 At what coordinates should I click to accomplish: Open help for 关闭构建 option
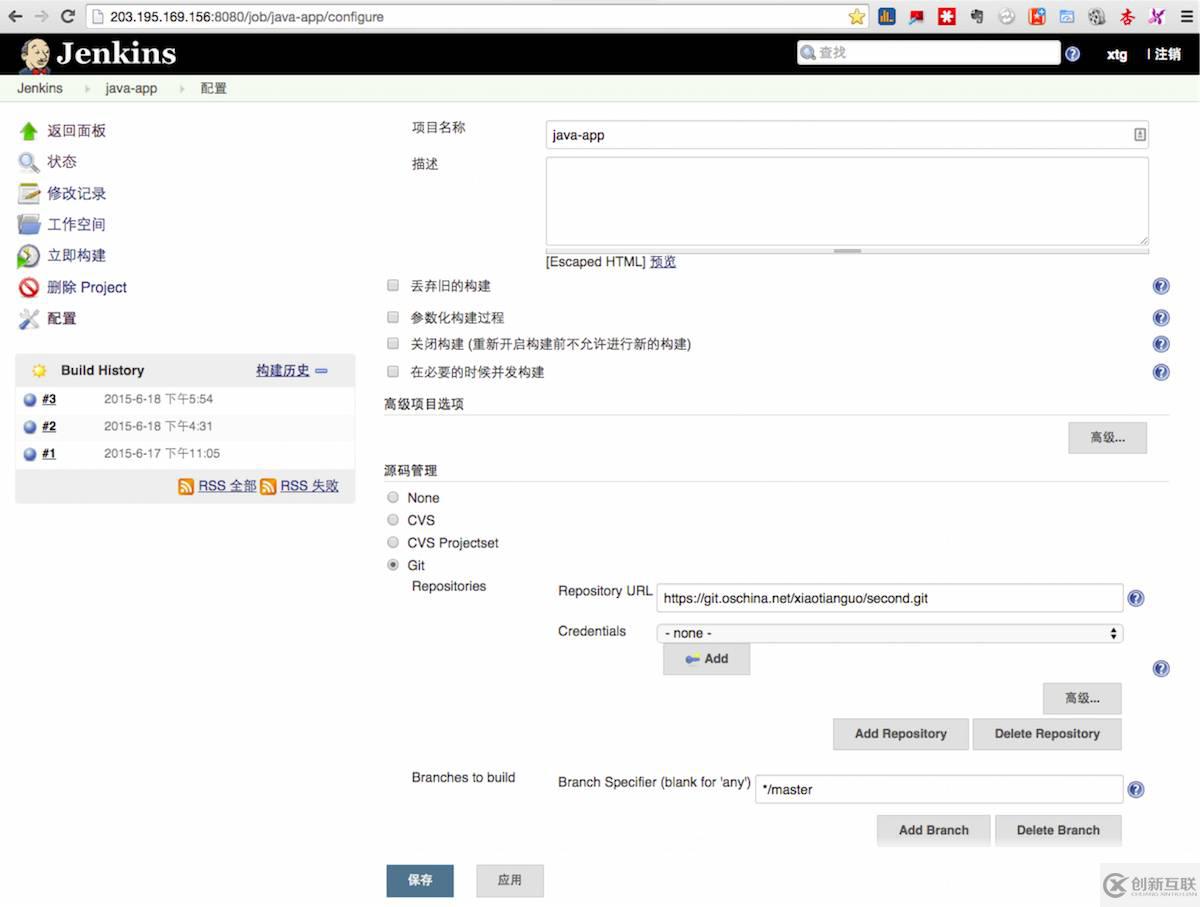pos(1161,344)
